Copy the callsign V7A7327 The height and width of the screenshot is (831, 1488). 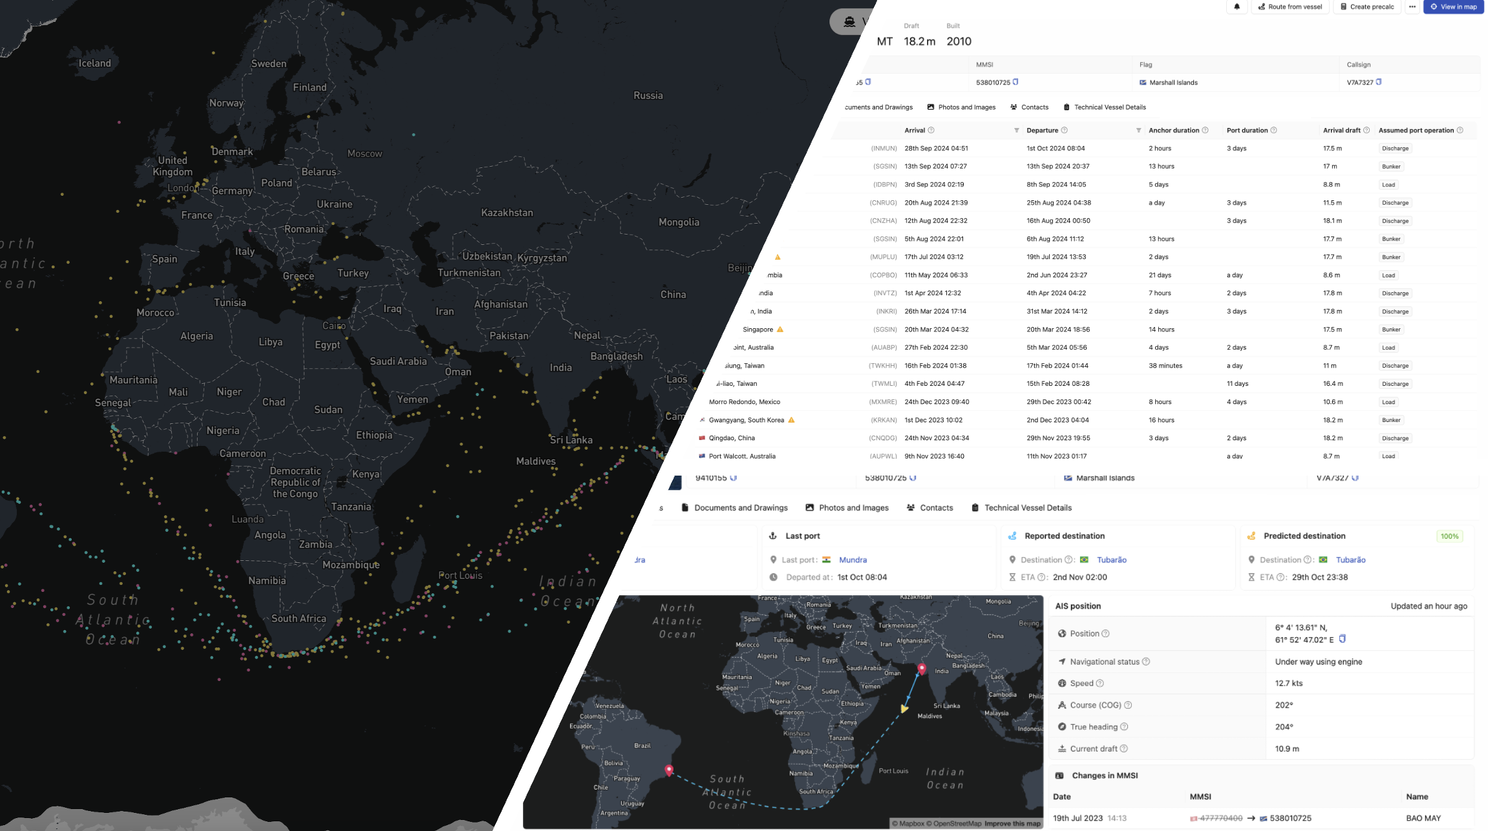(x=1379, y=82)
